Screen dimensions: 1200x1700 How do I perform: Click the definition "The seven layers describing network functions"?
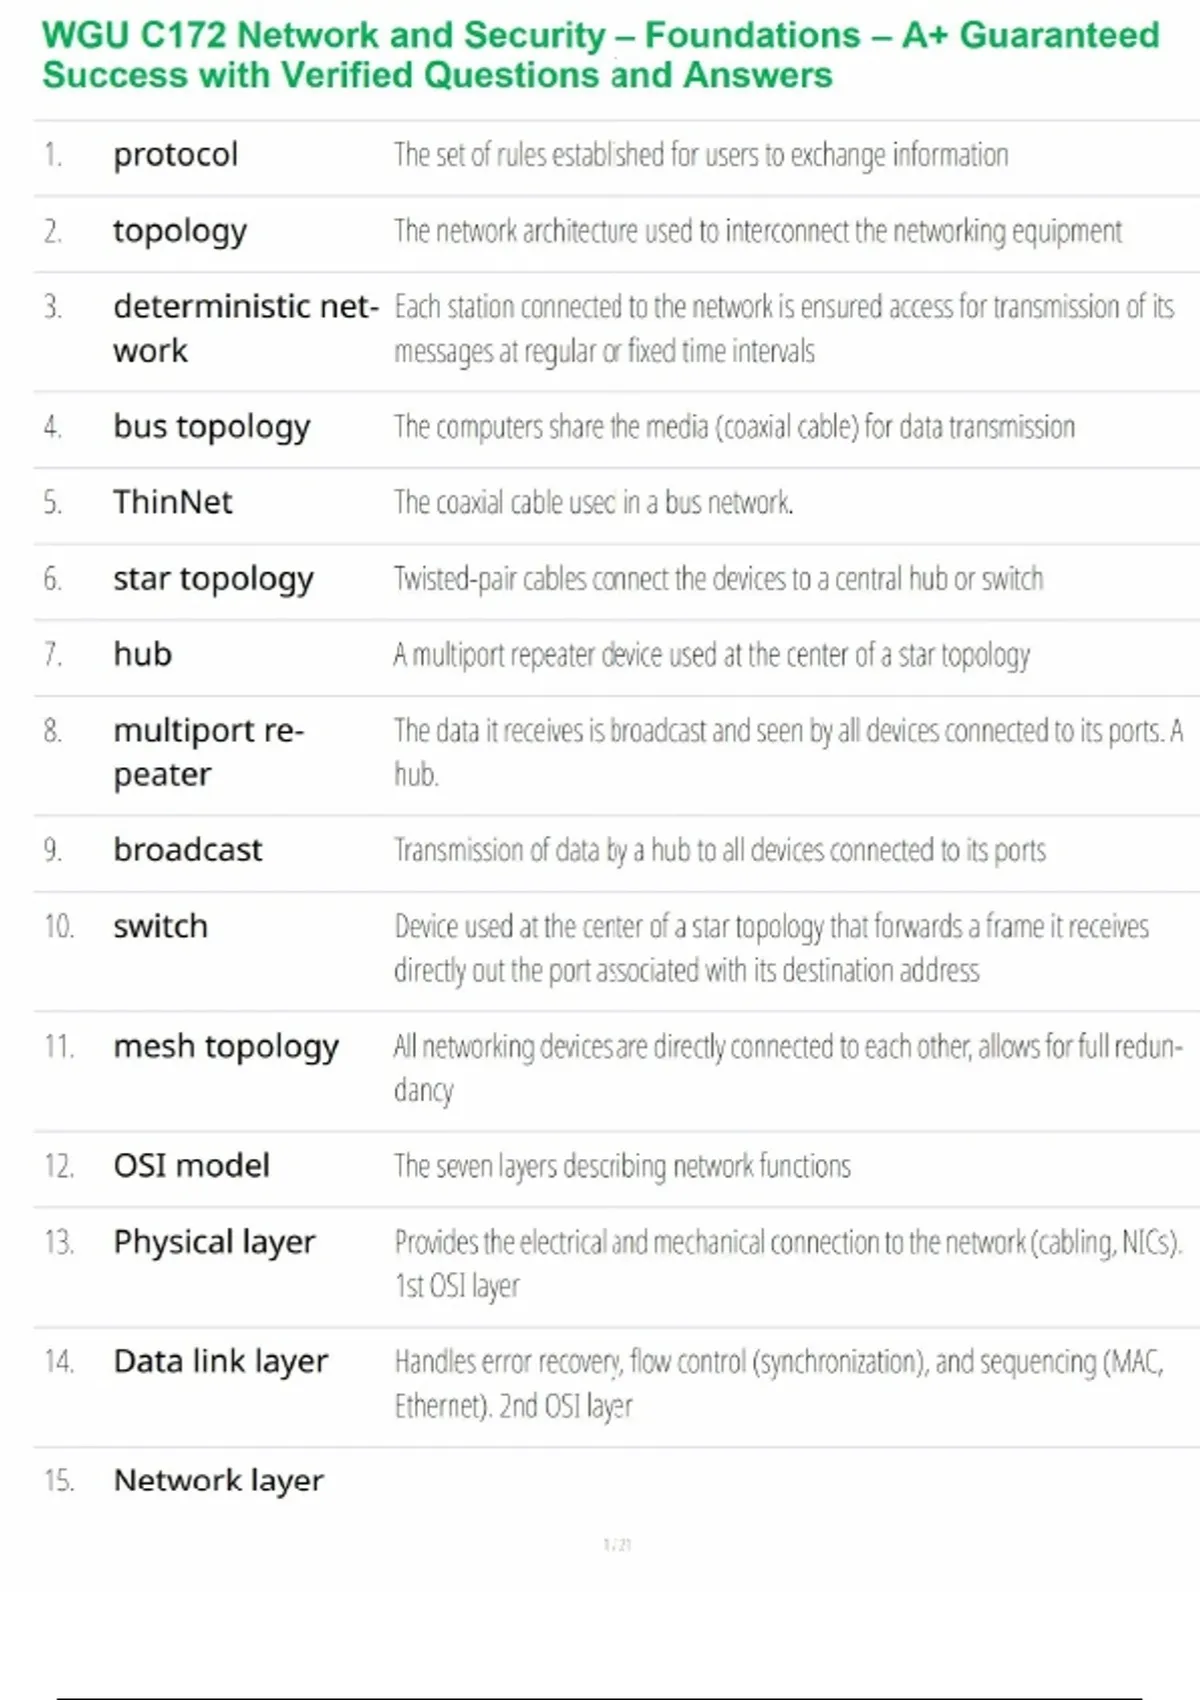pos(622,1166)
